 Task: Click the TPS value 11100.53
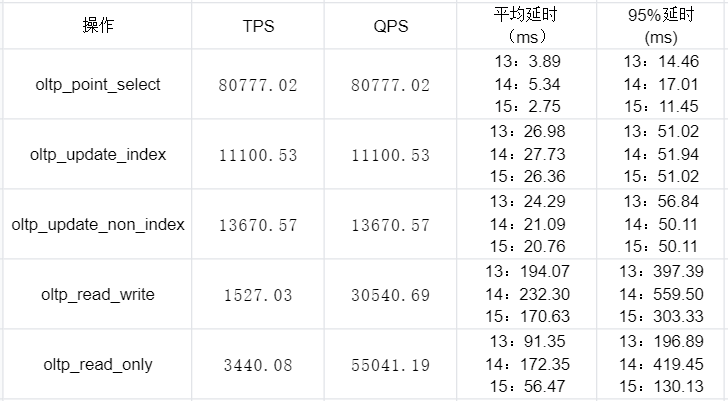[x=258, y=154]
